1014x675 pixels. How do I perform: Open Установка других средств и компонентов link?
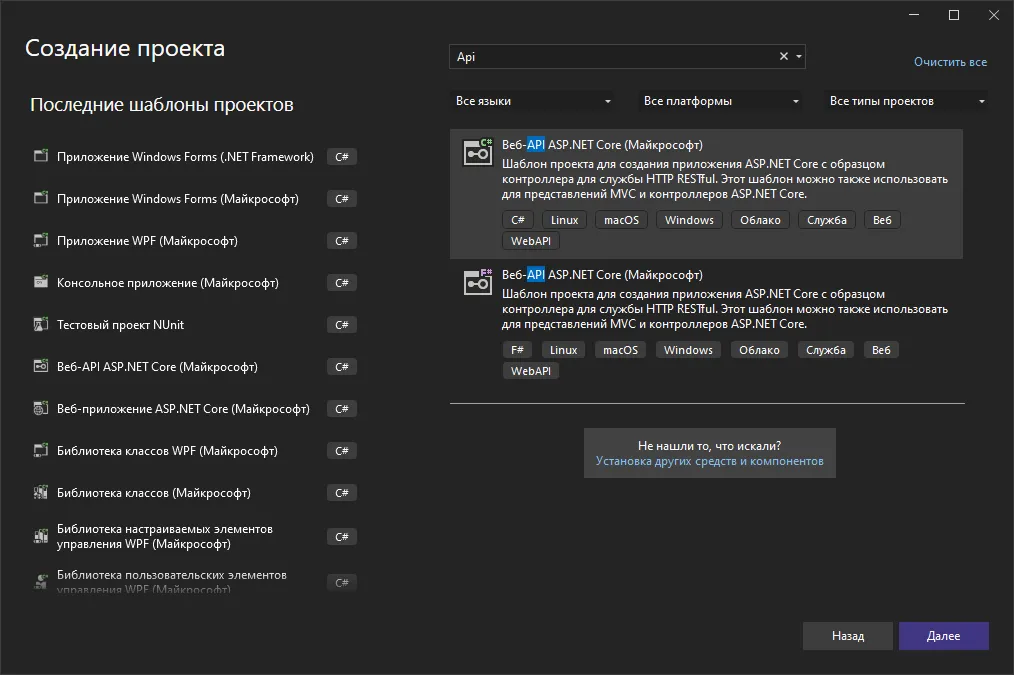709,461
